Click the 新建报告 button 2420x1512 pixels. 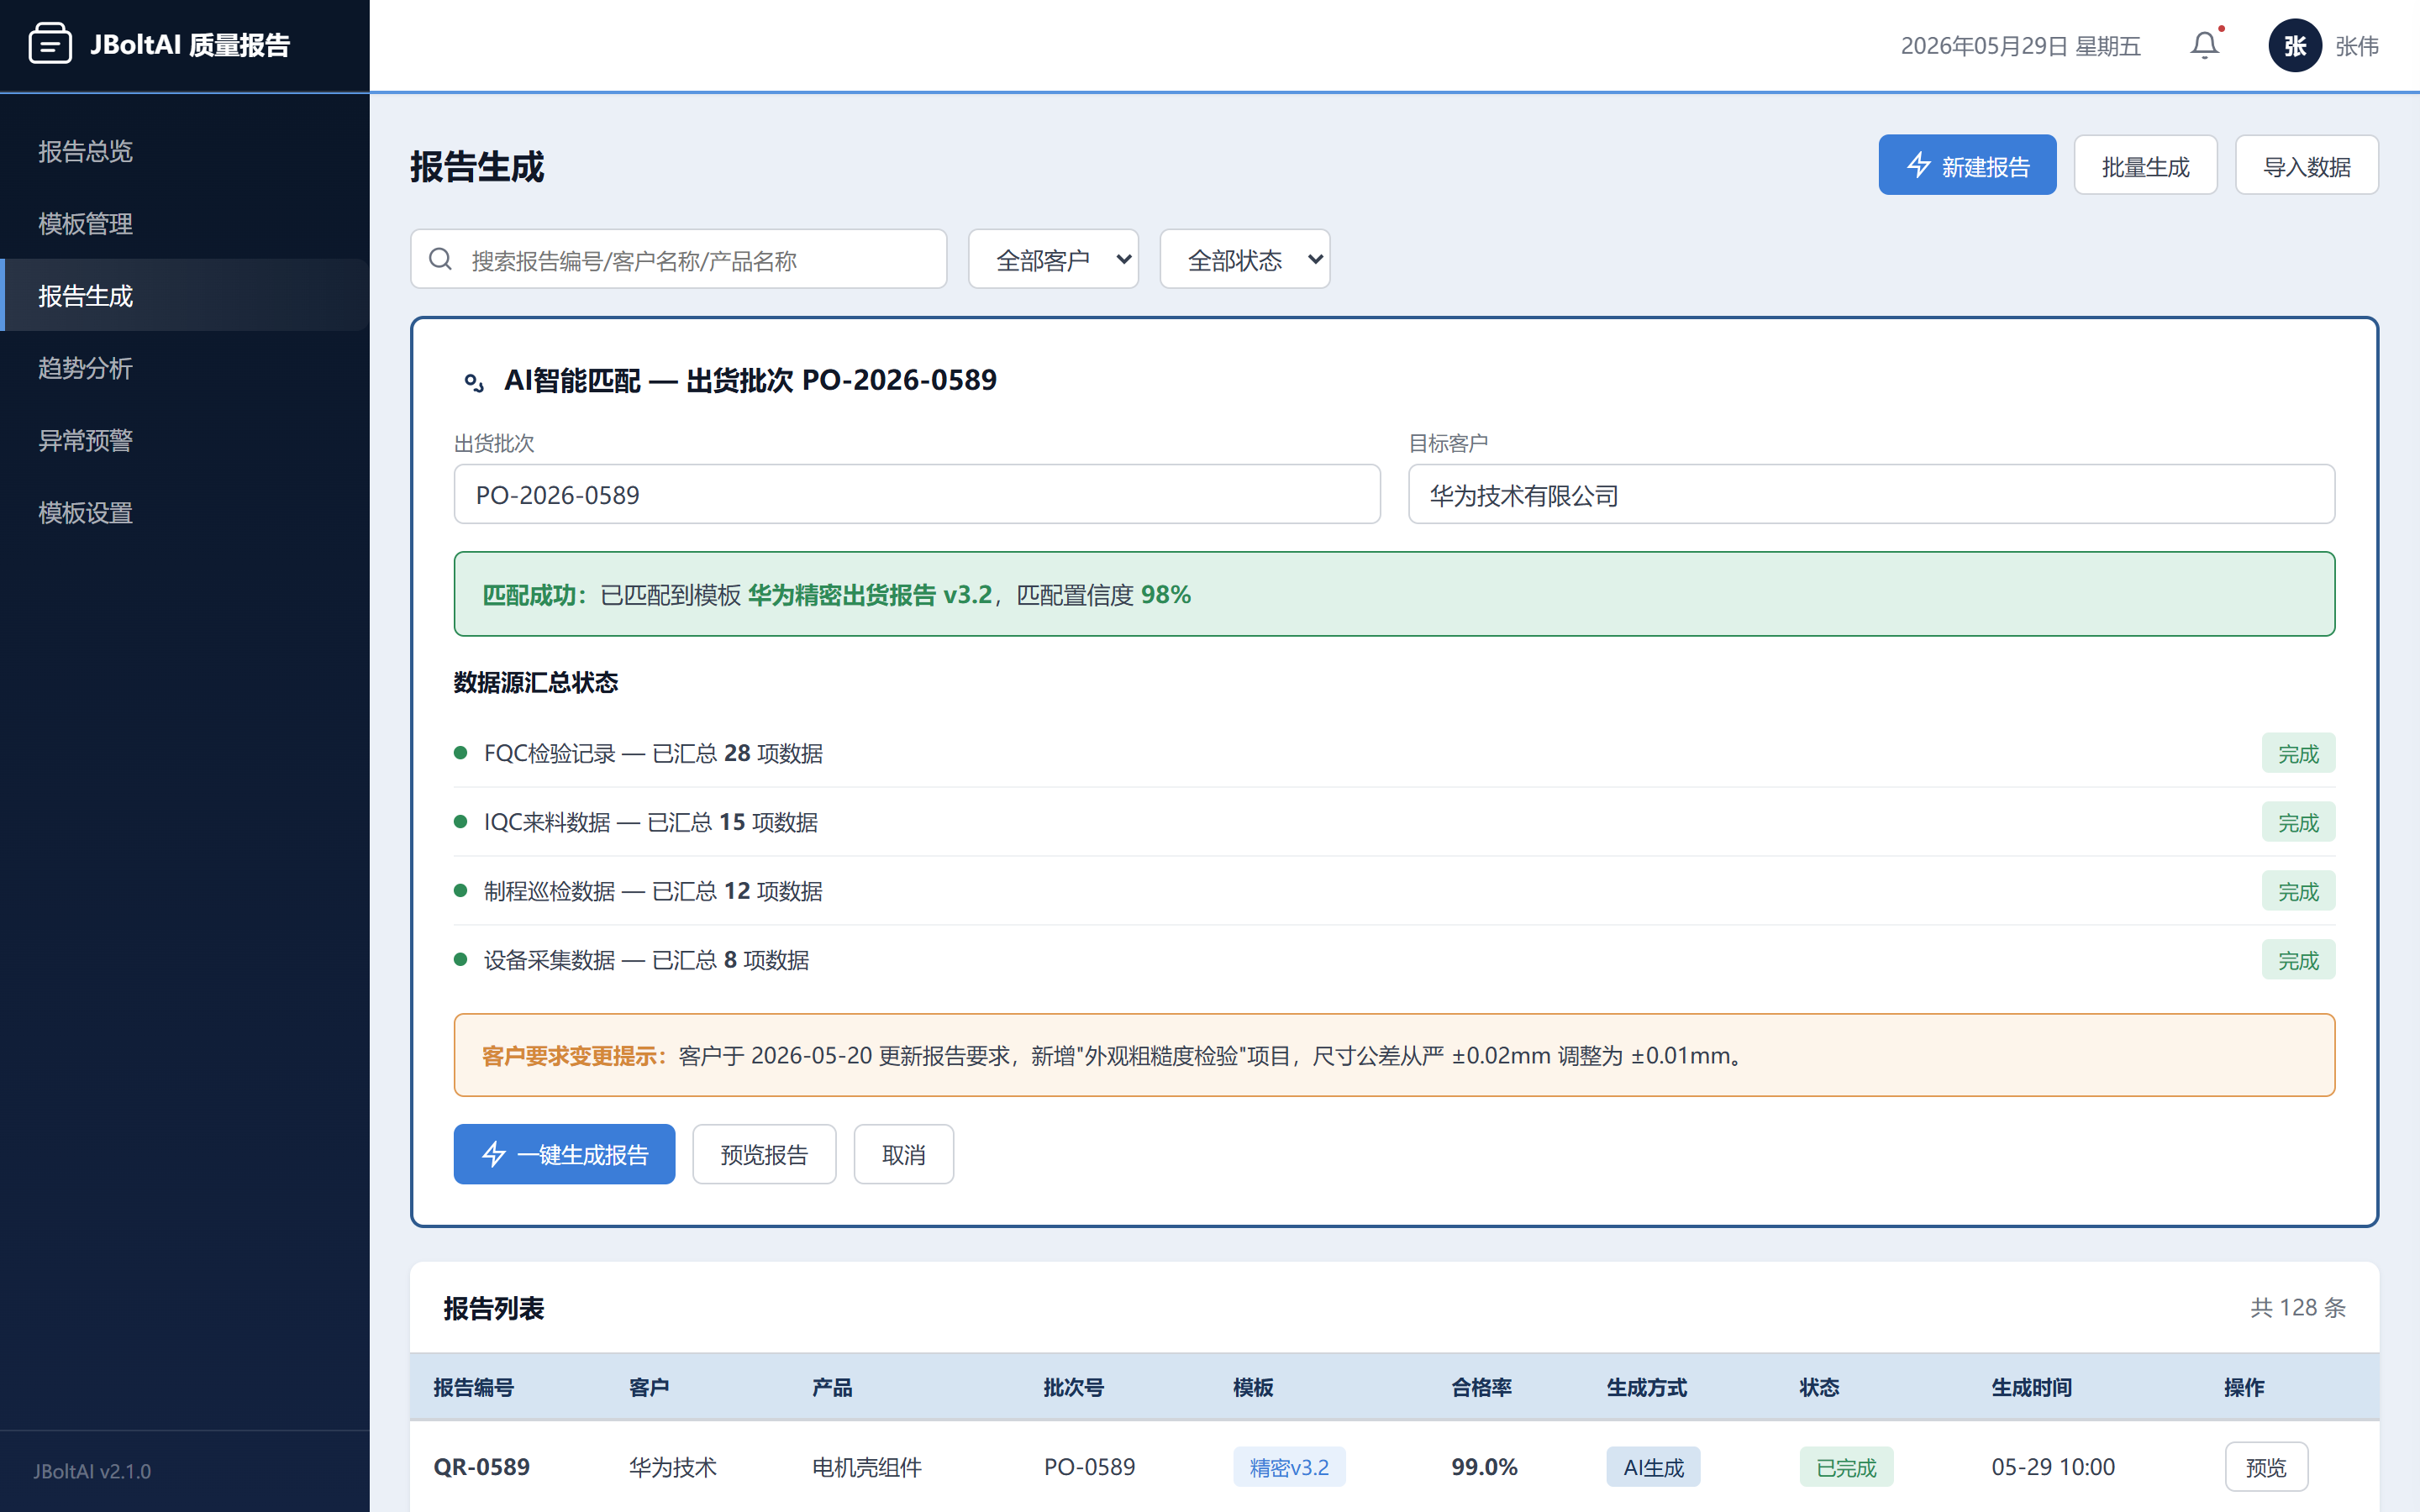[x=1967, y=165]
